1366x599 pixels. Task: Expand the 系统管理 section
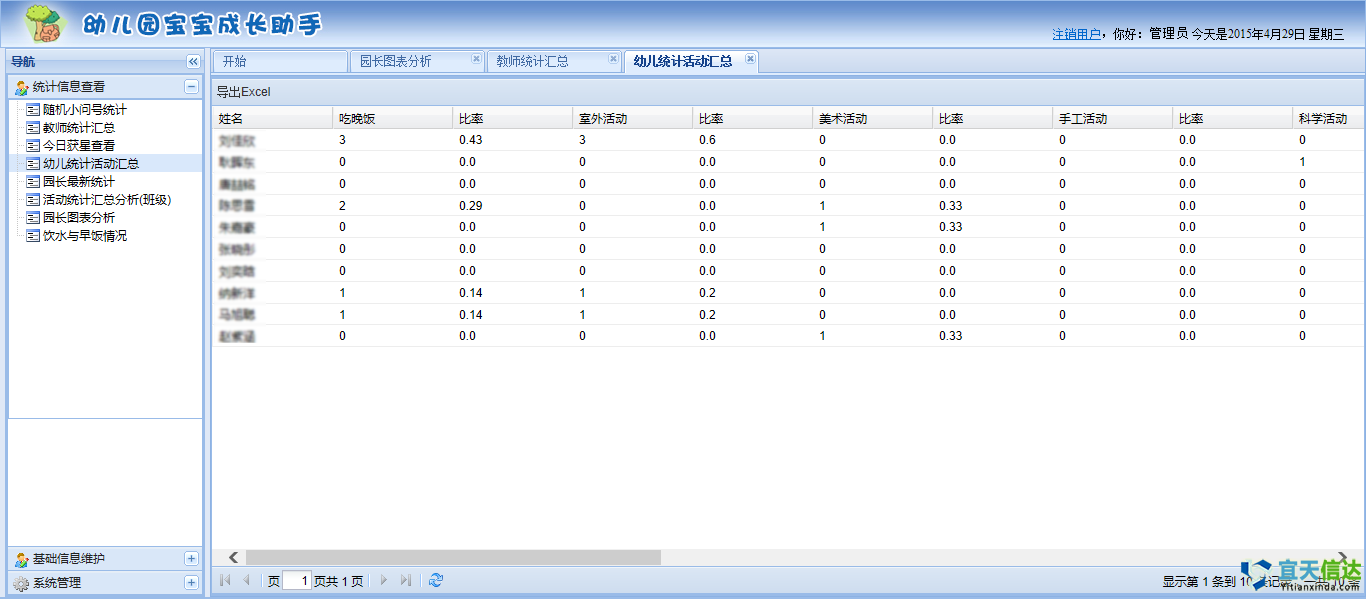(191, 583)
